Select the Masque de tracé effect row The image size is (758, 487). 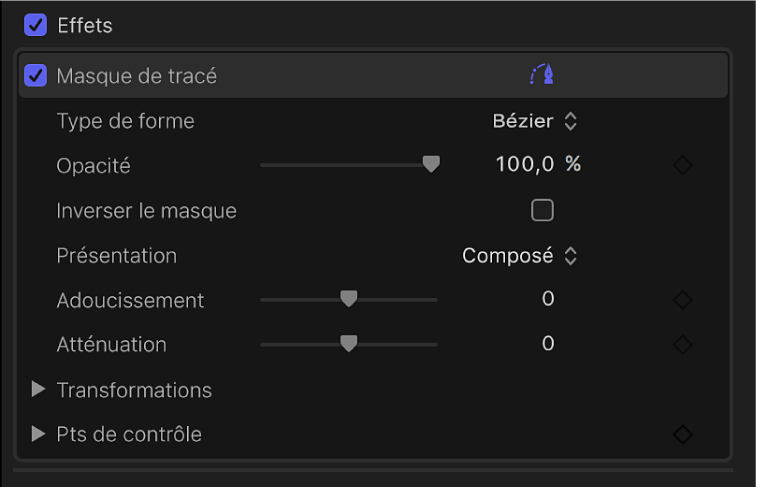coord(300,75)
